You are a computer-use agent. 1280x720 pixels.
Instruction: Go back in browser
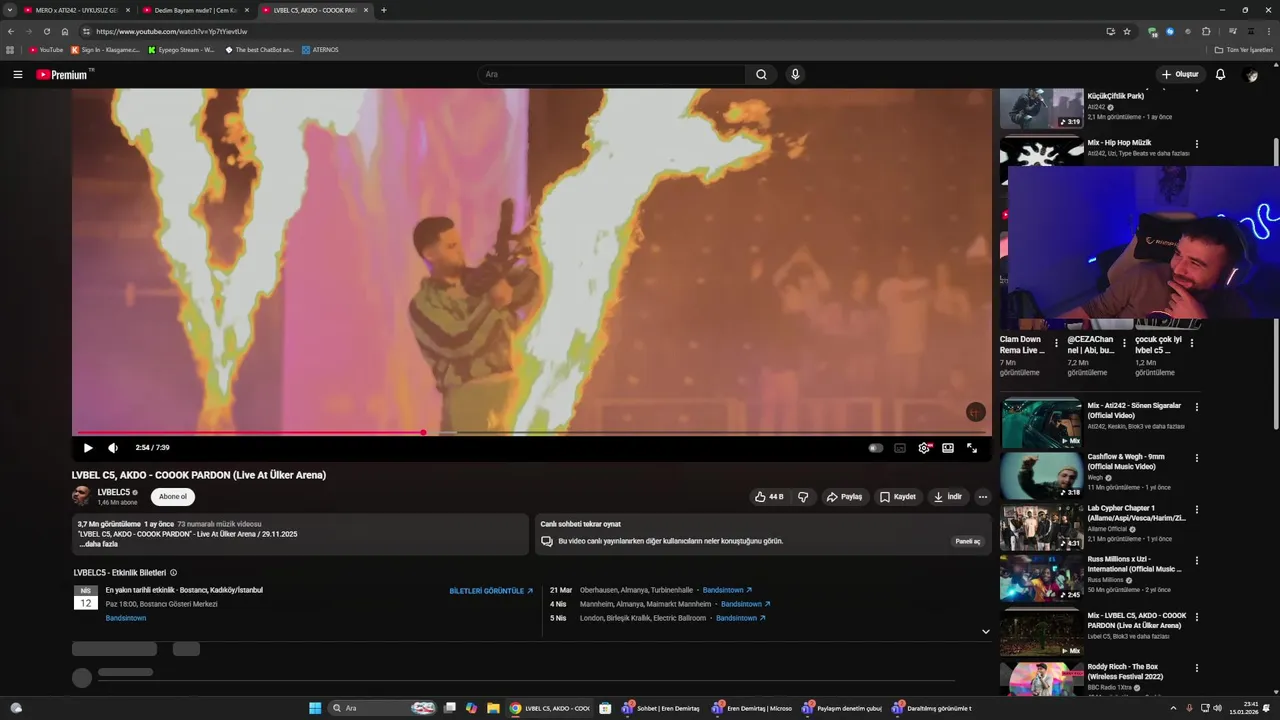[x=10, y=31]
